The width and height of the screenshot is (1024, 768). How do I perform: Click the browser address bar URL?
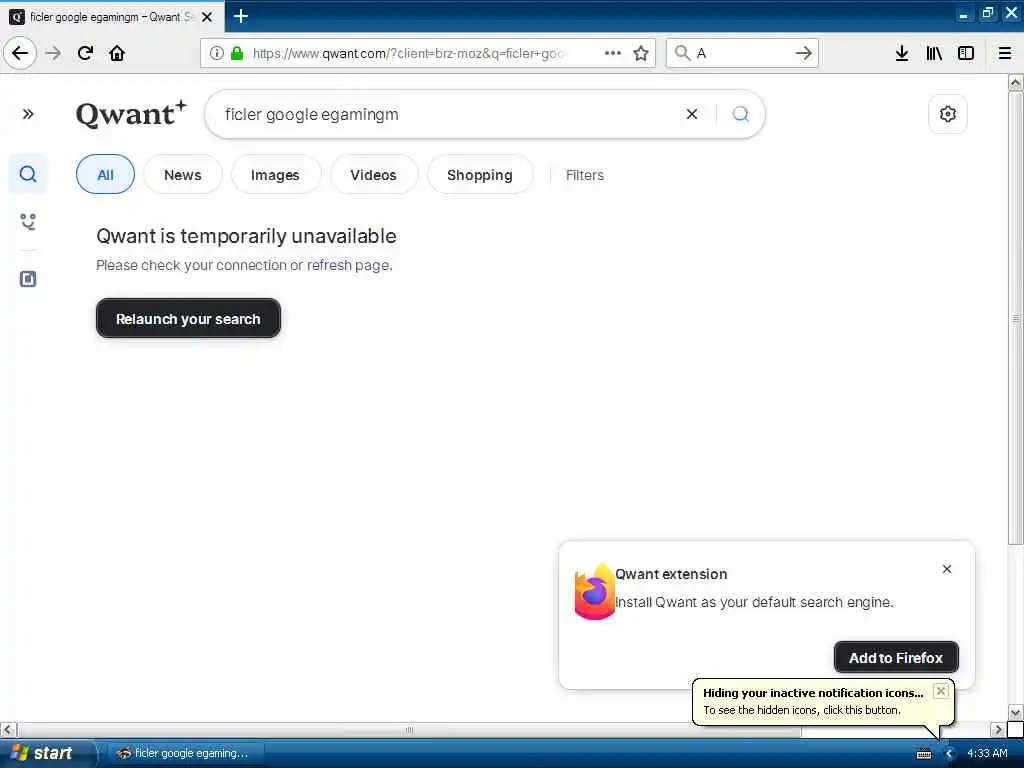(x=410, y=54)
